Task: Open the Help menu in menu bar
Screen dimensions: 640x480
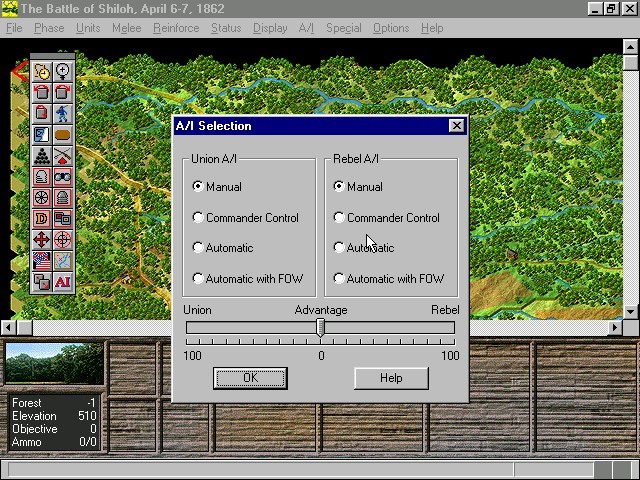Action: point(432,28)
